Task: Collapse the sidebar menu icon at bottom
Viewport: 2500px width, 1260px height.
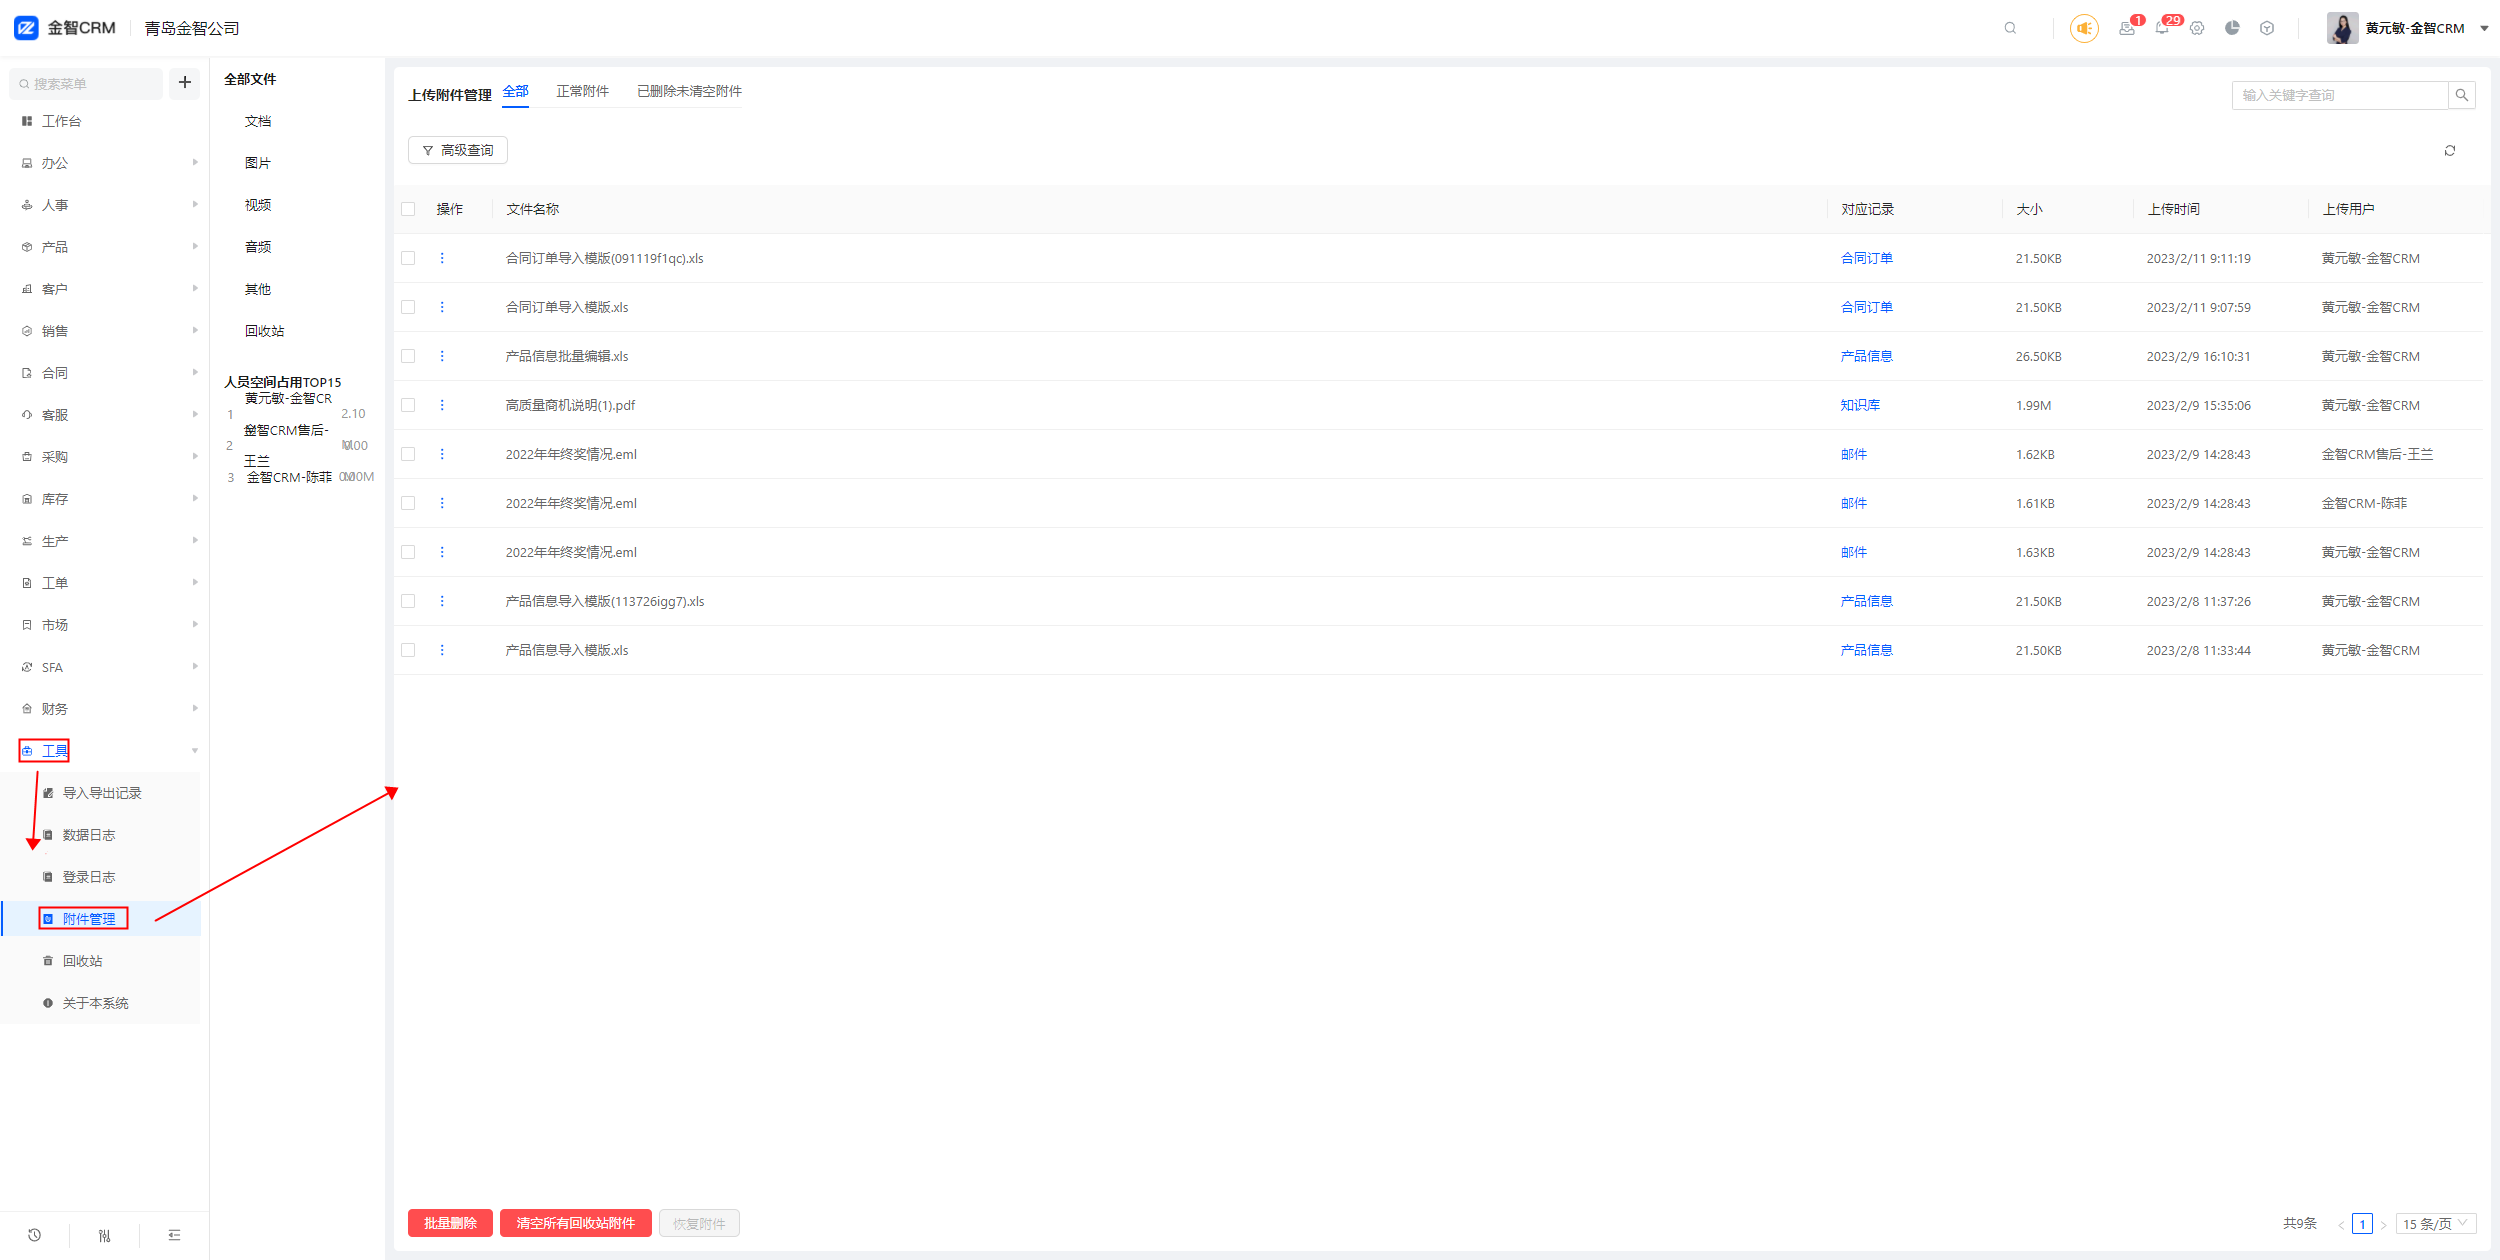Action: click(x=174, y=1235)
